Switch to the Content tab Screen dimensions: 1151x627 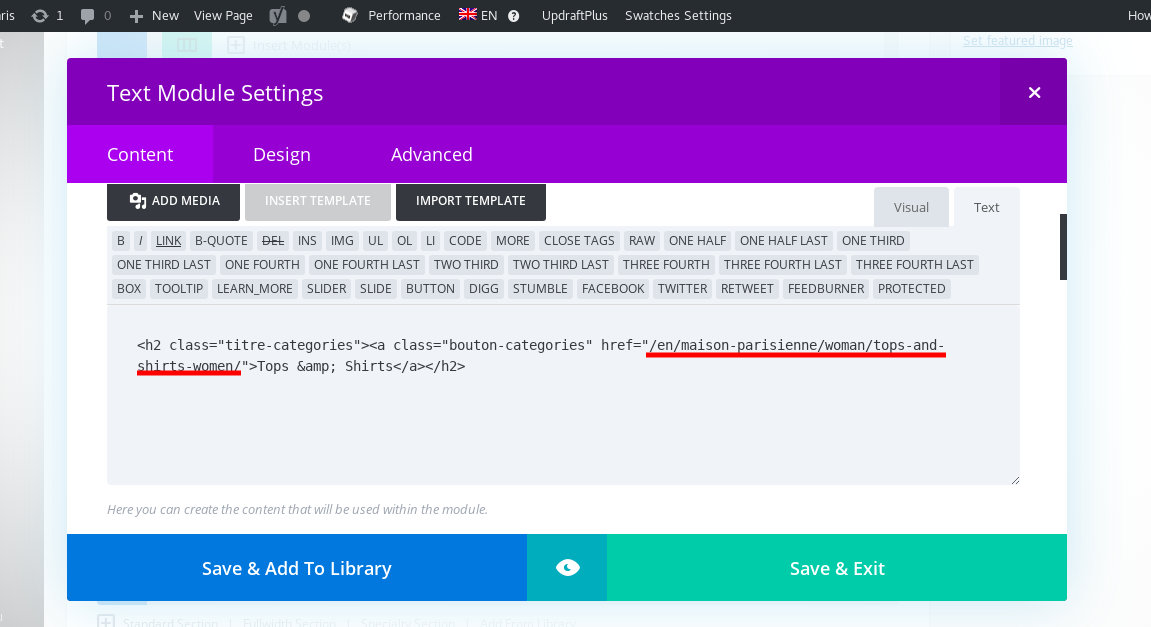[140, 154]
